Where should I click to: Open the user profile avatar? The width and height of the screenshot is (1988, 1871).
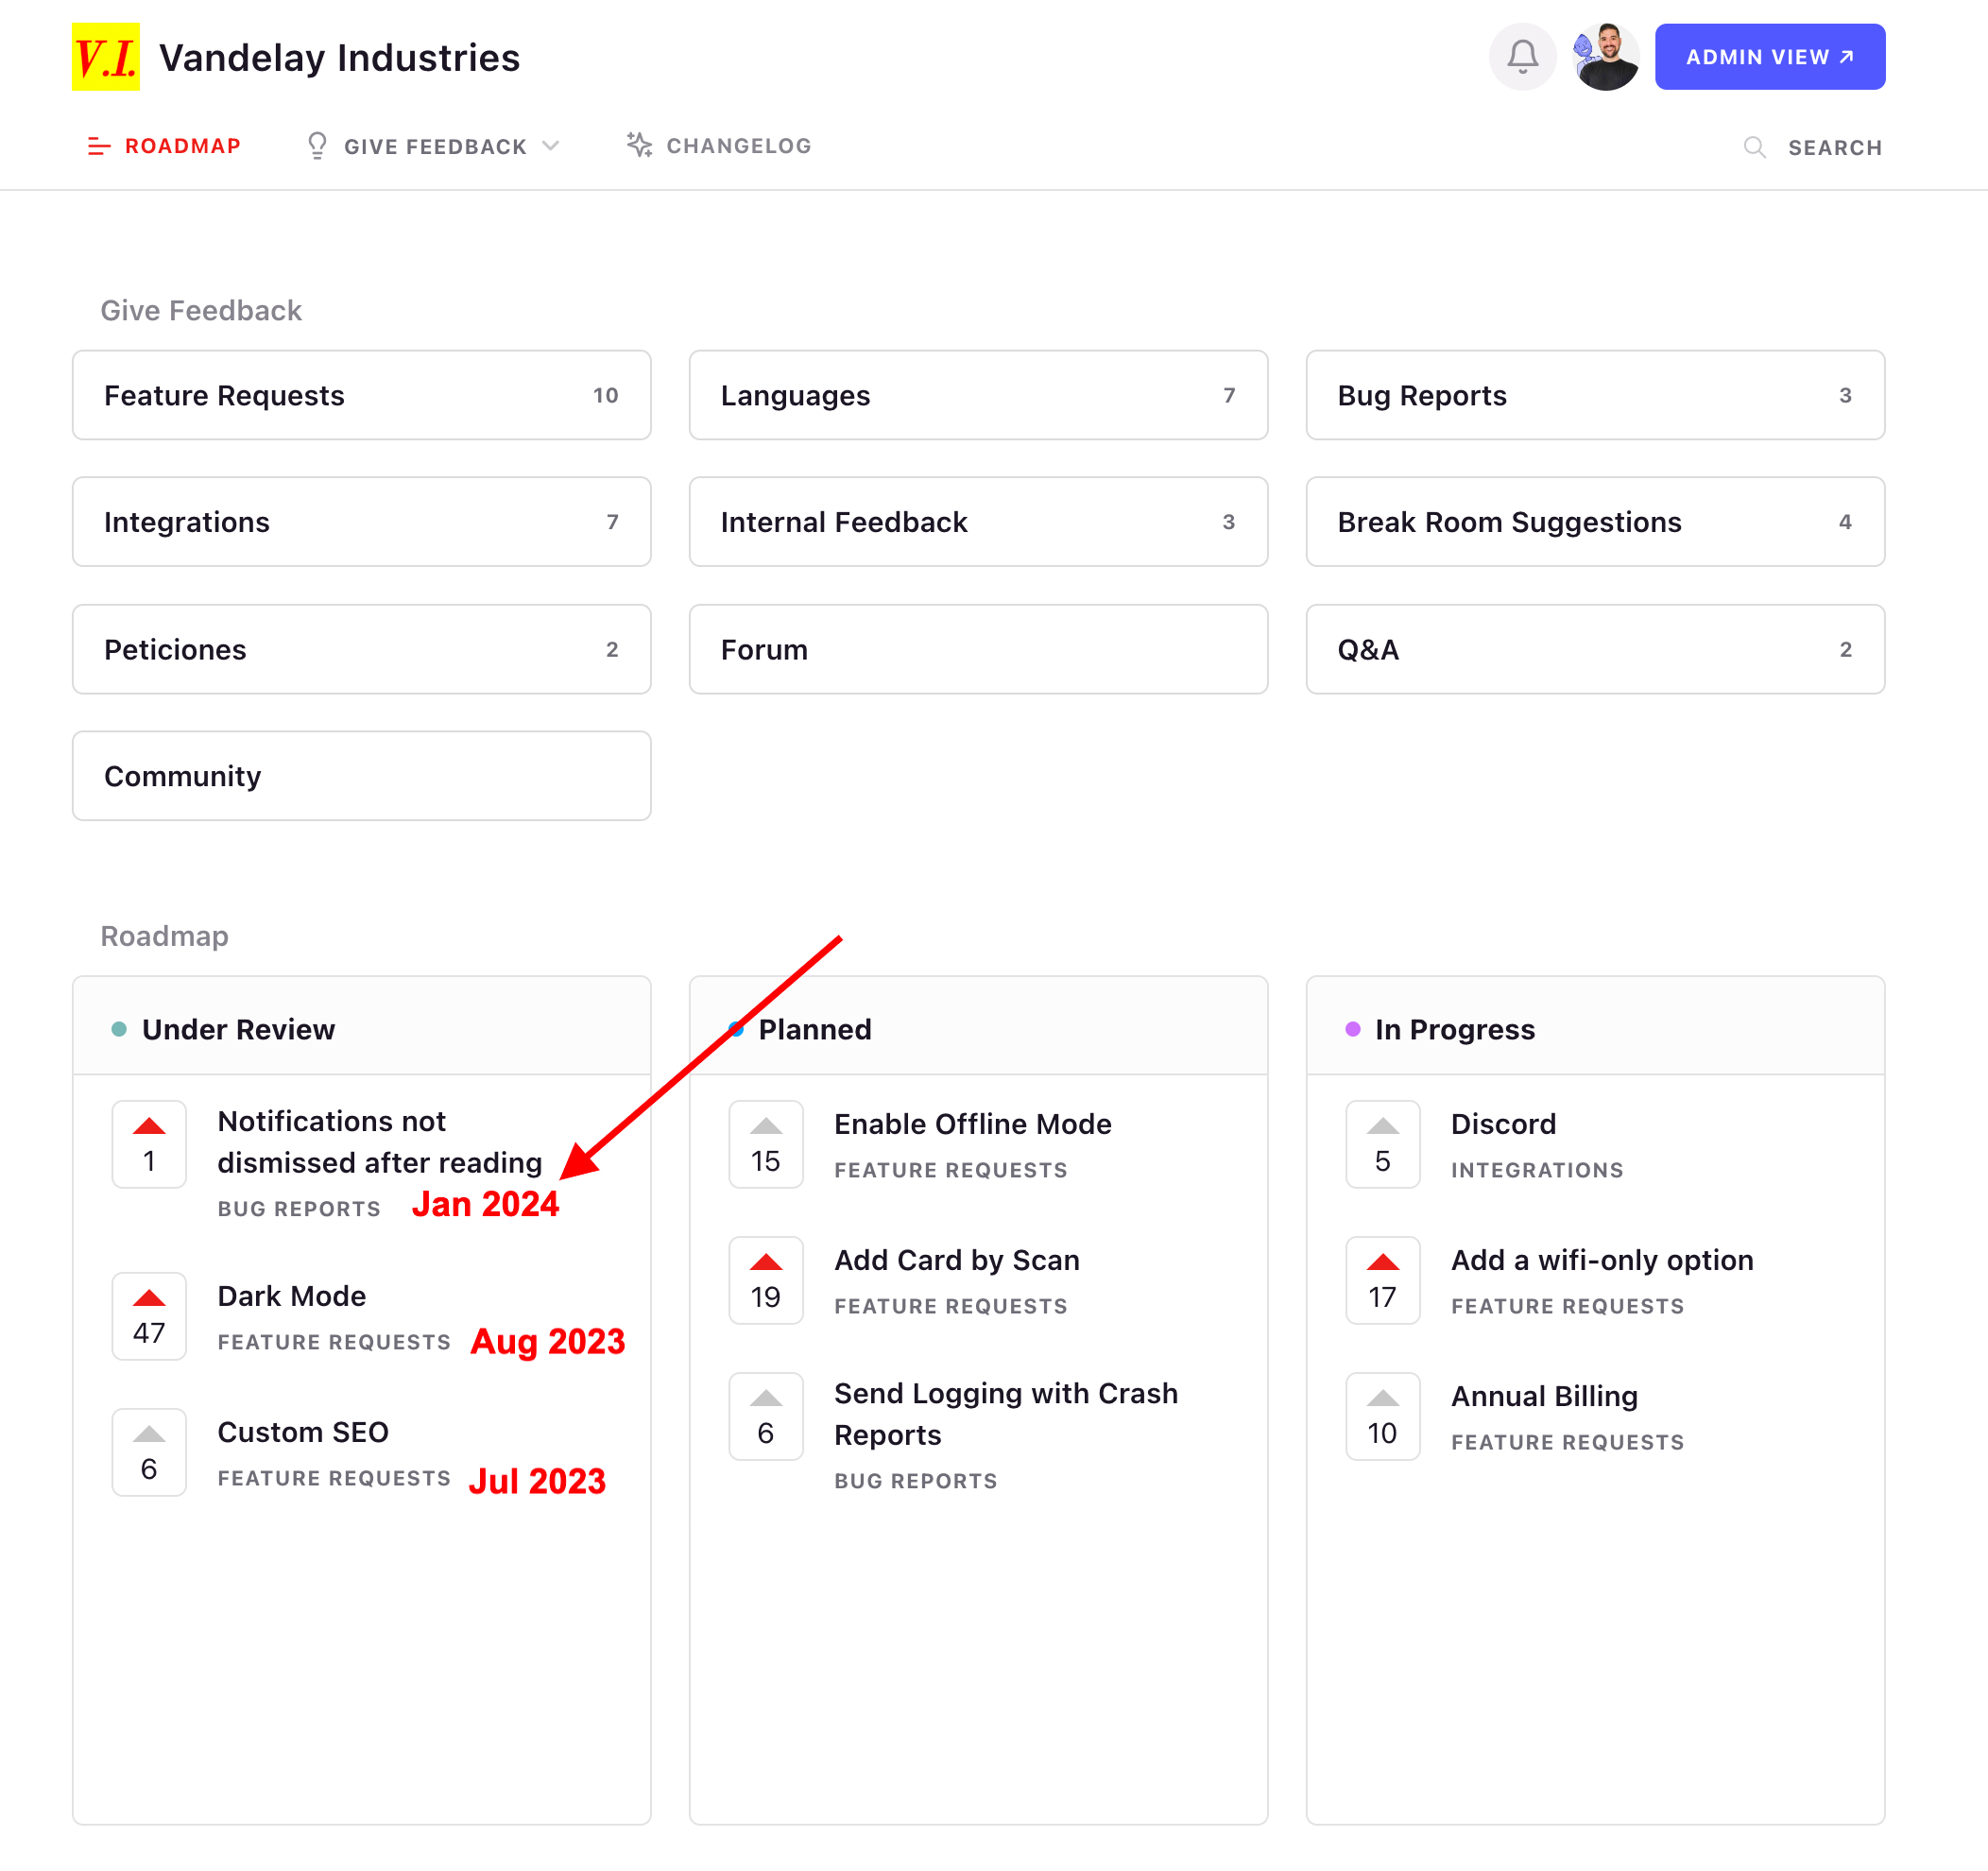click(x=1605, y=57)
